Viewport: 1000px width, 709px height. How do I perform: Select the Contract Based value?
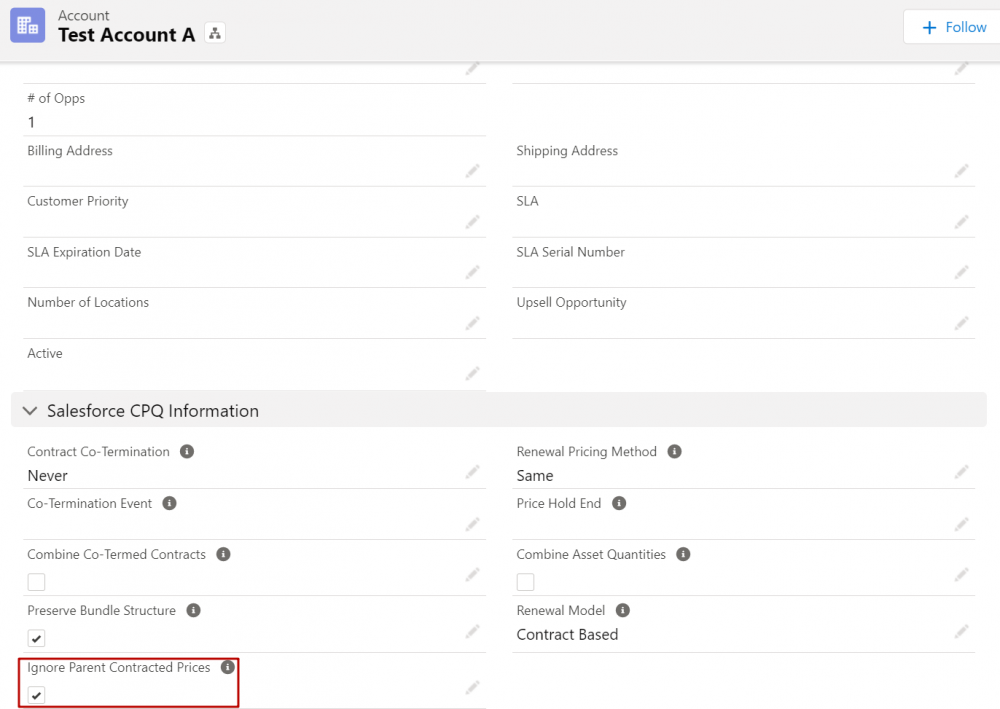tap(567, 634)
